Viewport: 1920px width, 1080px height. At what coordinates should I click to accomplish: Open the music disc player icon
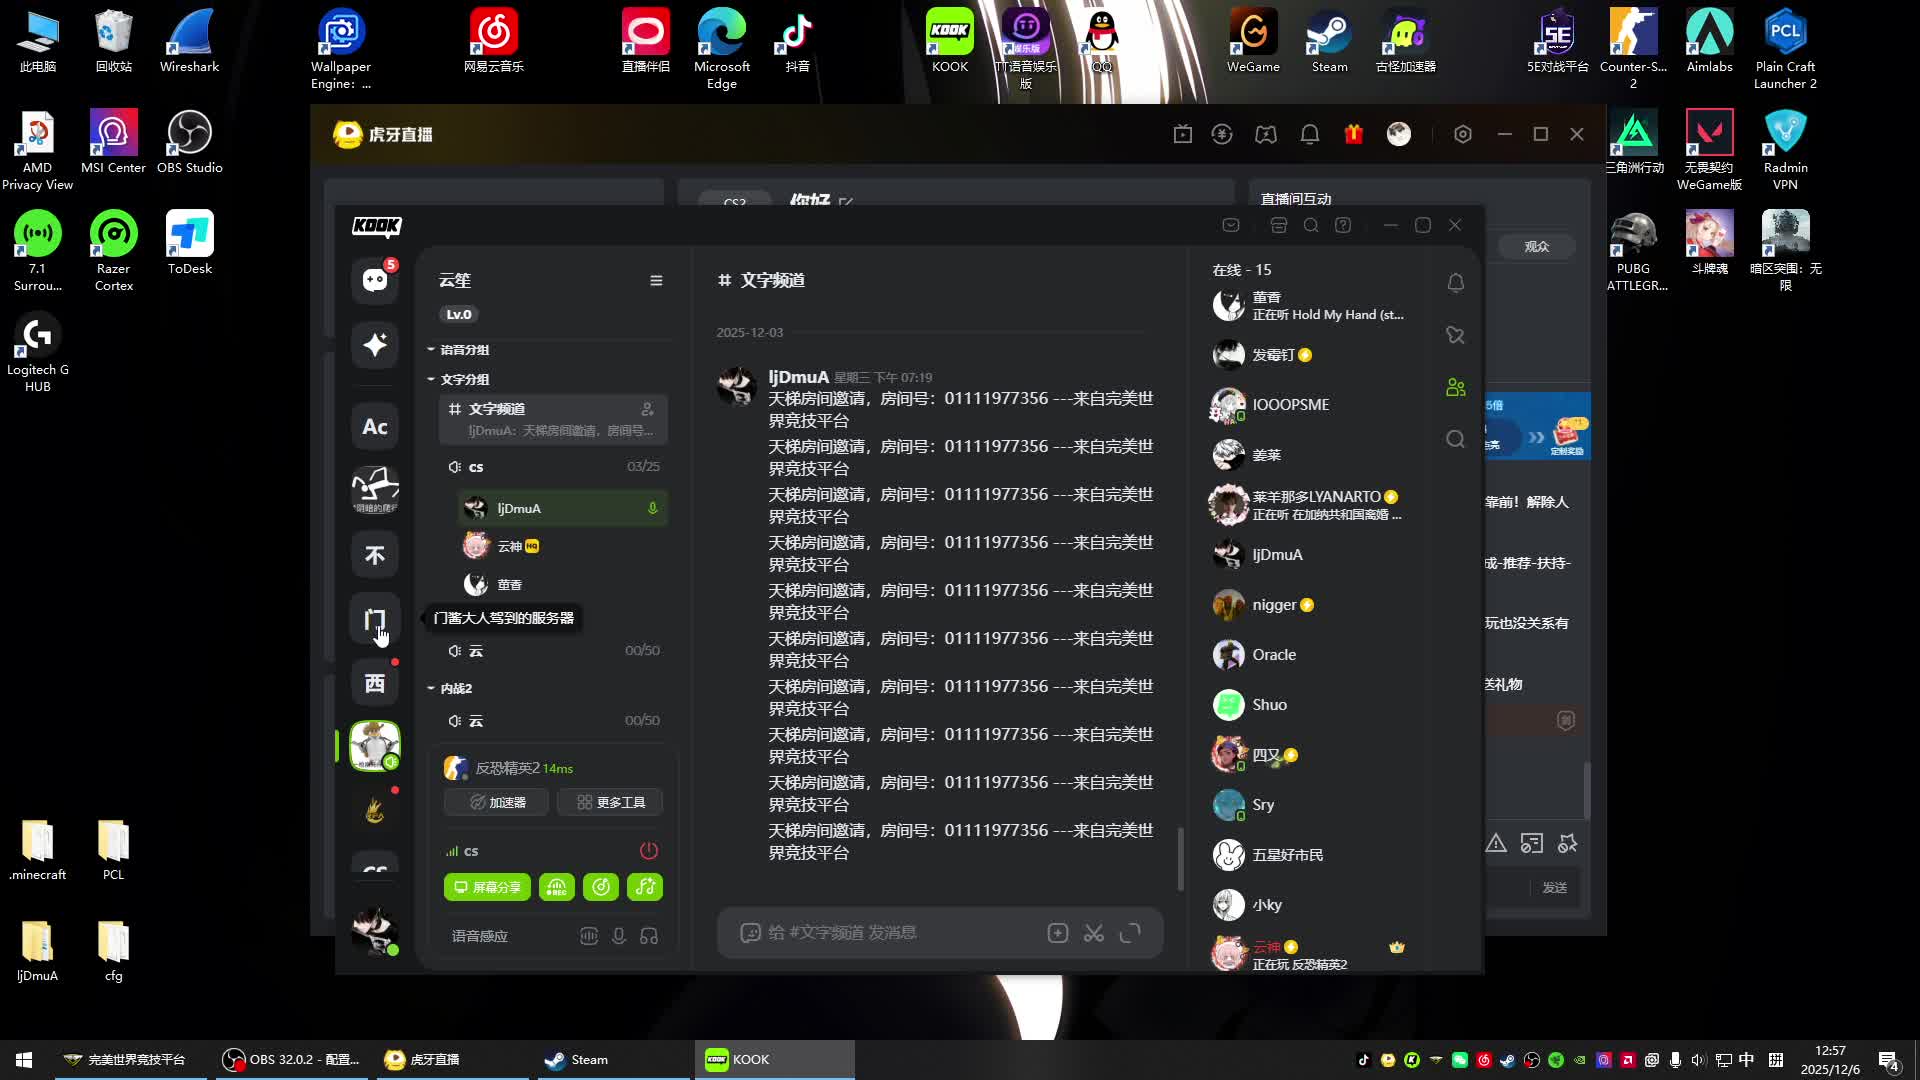tap(601, 887)
